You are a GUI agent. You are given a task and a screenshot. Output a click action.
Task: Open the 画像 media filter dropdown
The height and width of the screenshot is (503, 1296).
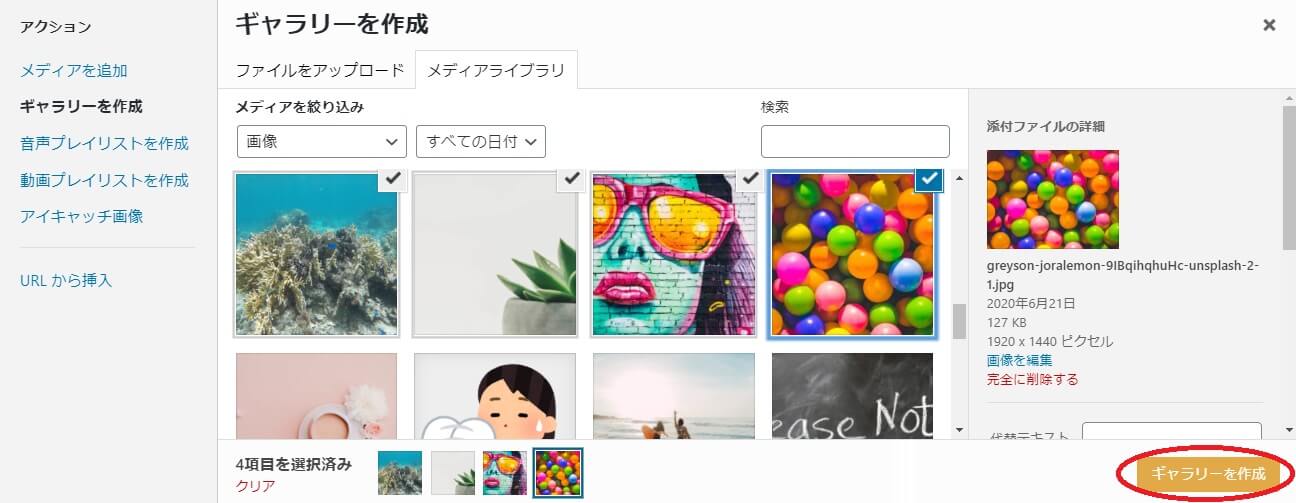click(x=322, y=141)
